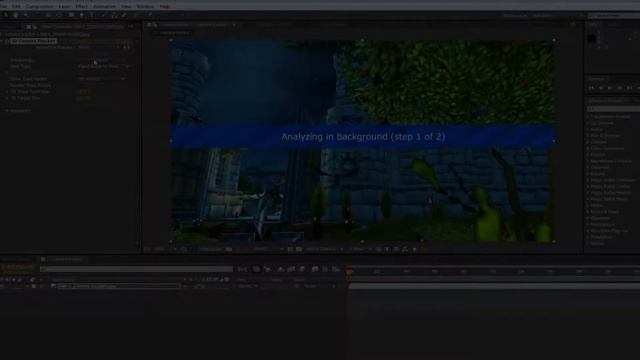Toggle the 3D Camera Tracker fx switch
The image size is (640, 360).
(7, 41)
